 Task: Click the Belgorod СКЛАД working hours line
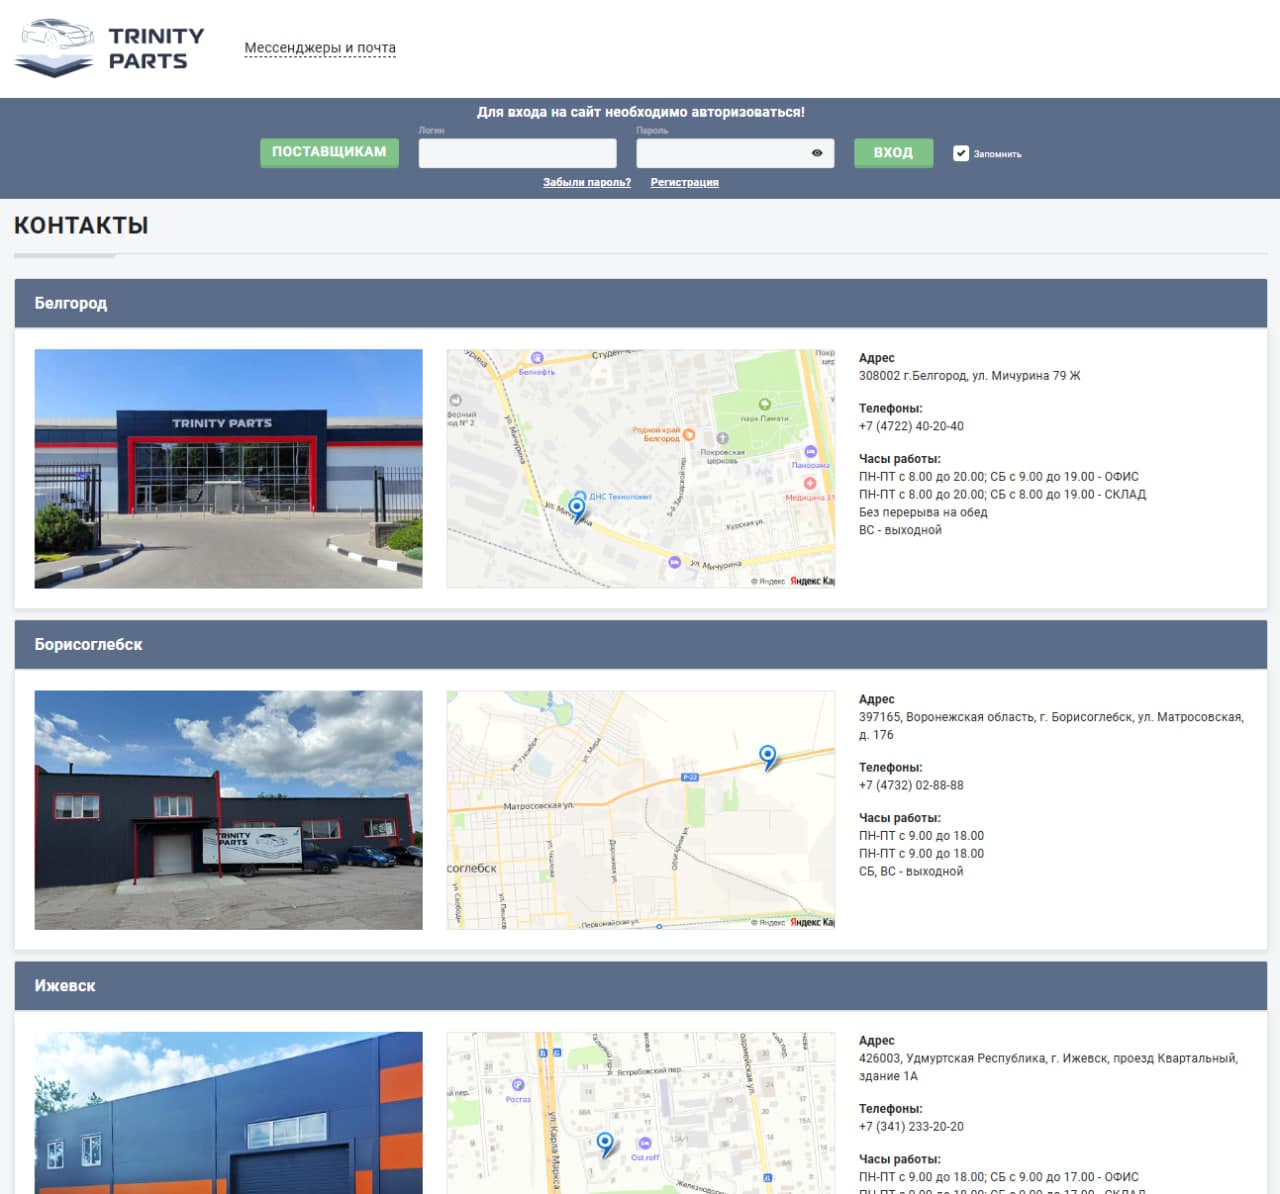coord(1002,494)
